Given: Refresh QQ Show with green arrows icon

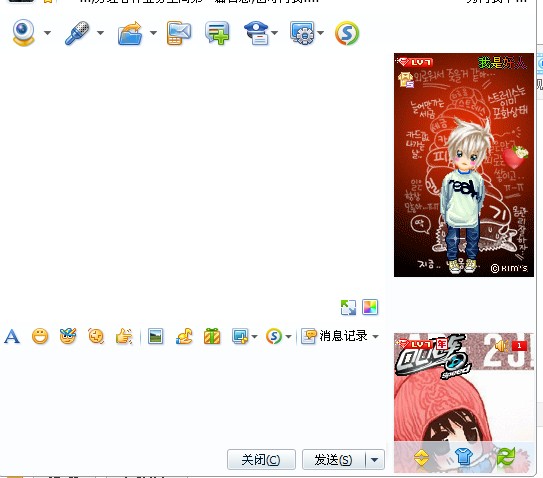Looking at the screenshot, I should coord(506,457).
